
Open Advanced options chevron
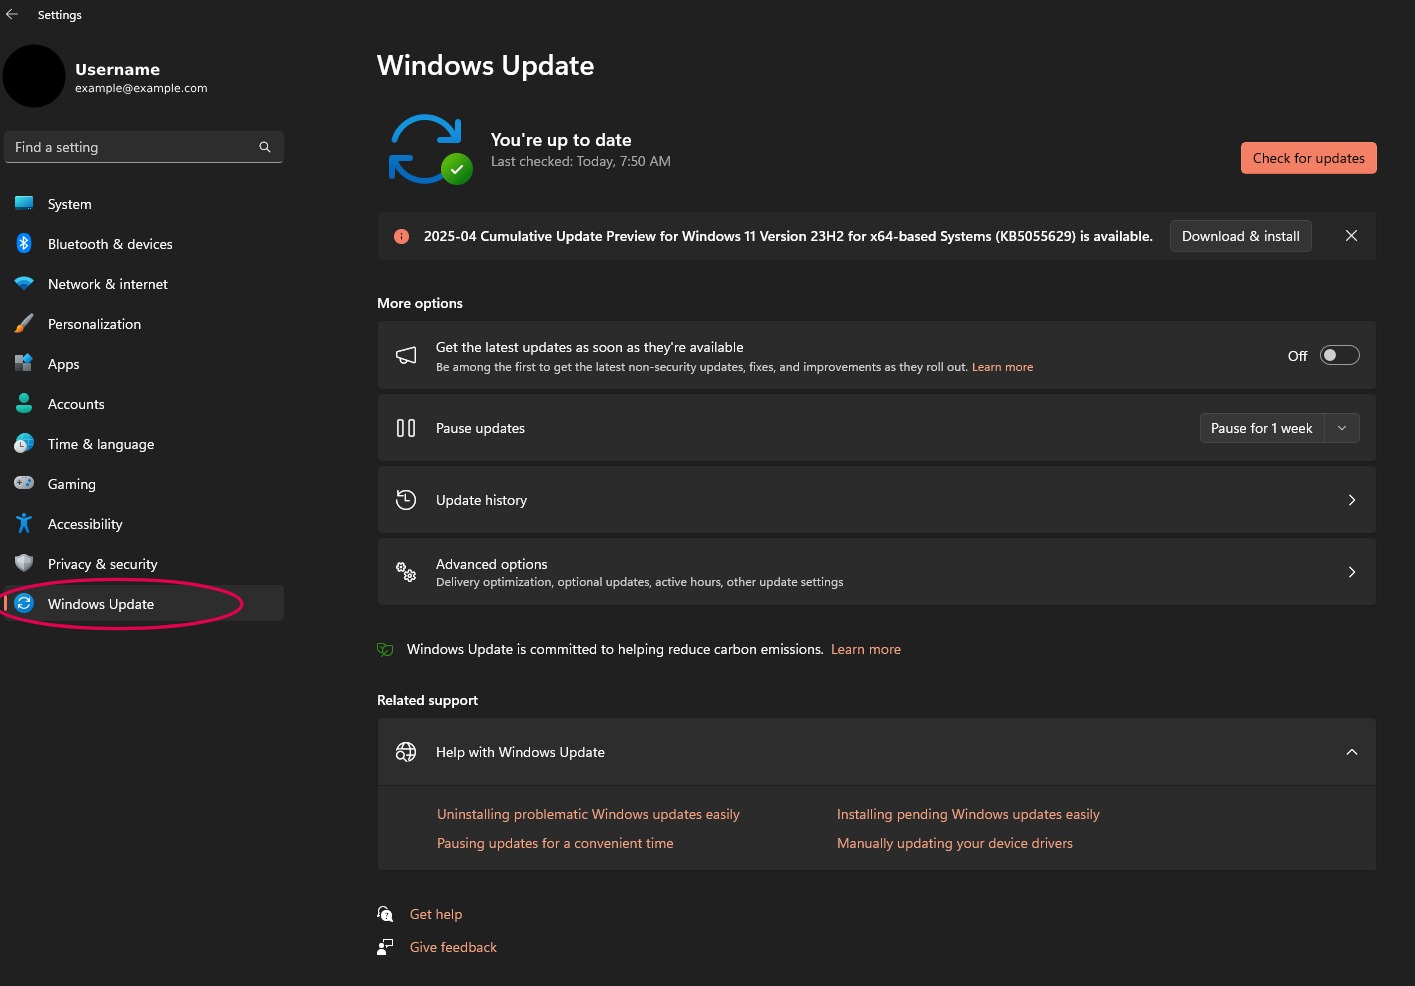point(1352,572)
